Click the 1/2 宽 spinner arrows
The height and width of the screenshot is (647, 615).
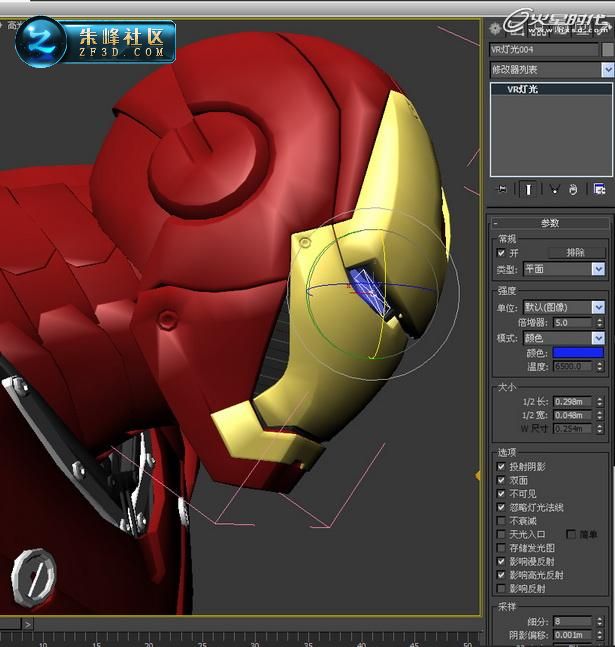coord(600,415)
